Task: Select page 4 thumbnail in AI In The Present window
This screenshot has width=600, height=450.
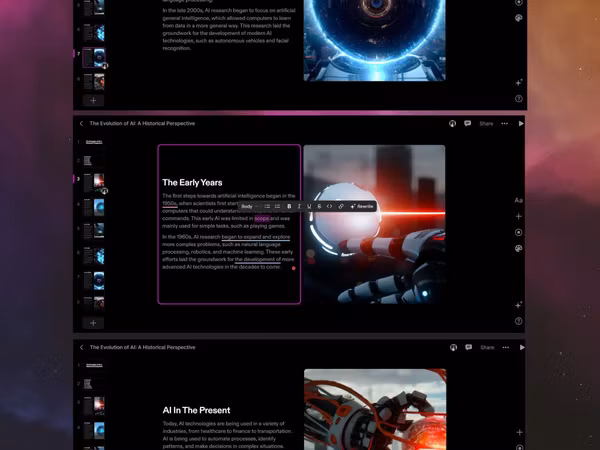Action: [x=94, y=431]
